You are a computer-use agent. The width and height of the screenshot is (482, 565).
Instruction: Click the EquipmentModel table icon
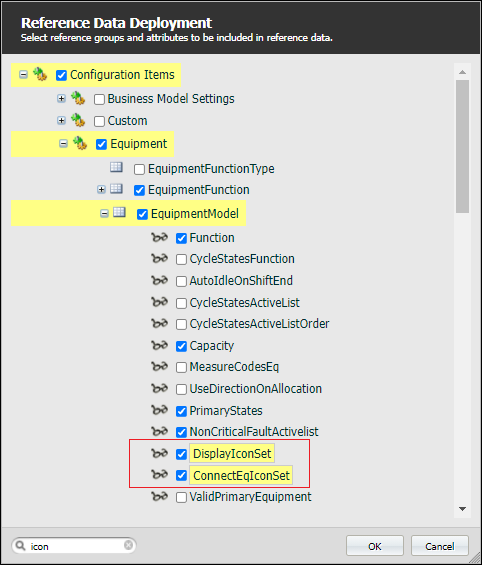click(x=119, y=212)
